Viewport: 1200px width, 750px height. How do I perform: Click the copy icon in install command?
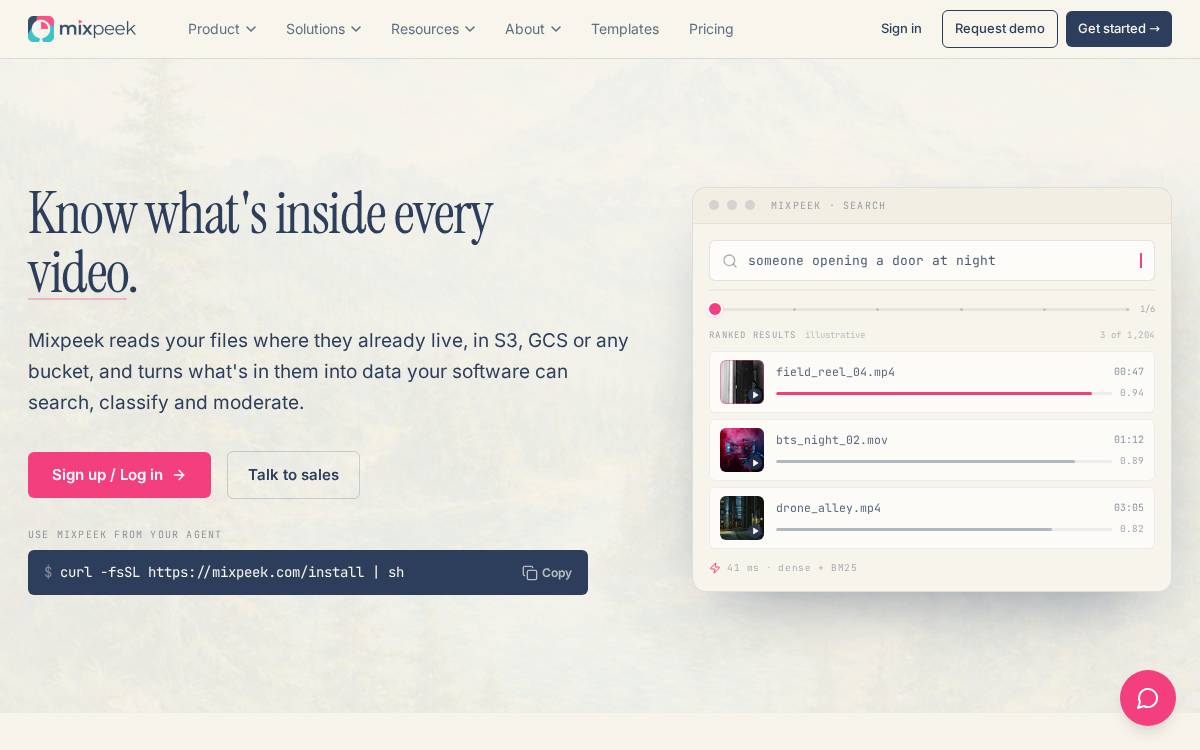(x=530, y=573)
